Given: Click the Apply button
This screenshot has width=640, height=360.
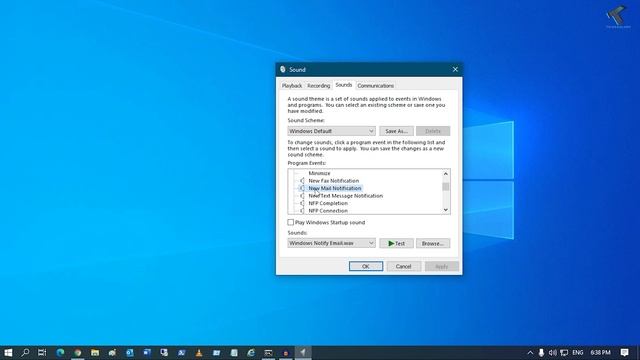Looking at the screenshot, I should (x=442, y=266).
